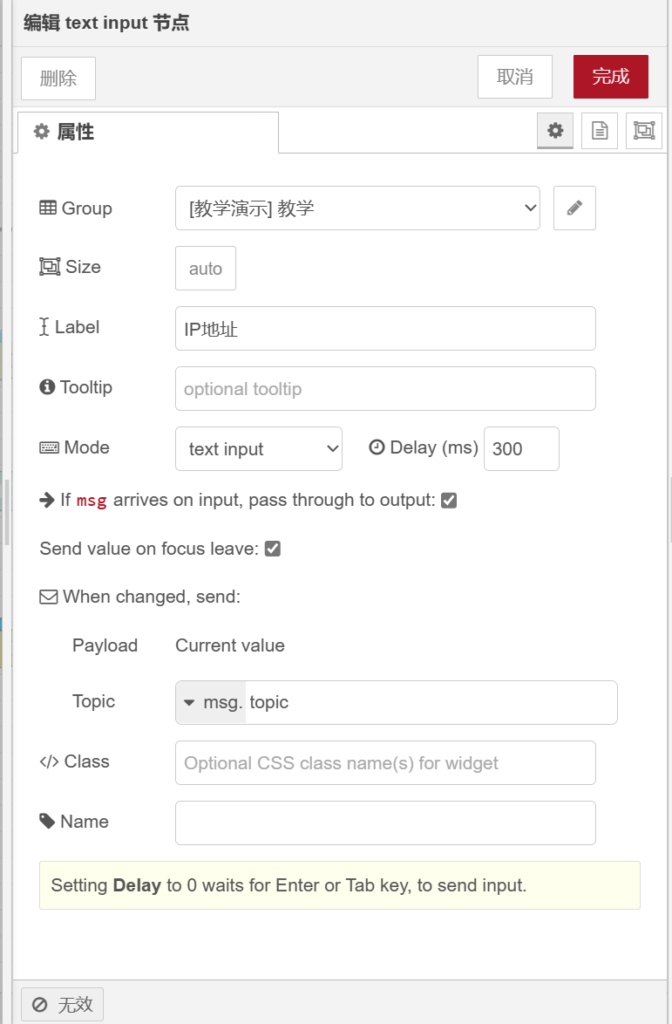Click the node properties gear icon
This screenshot has width=672, height=1024.
click(555, 131)
